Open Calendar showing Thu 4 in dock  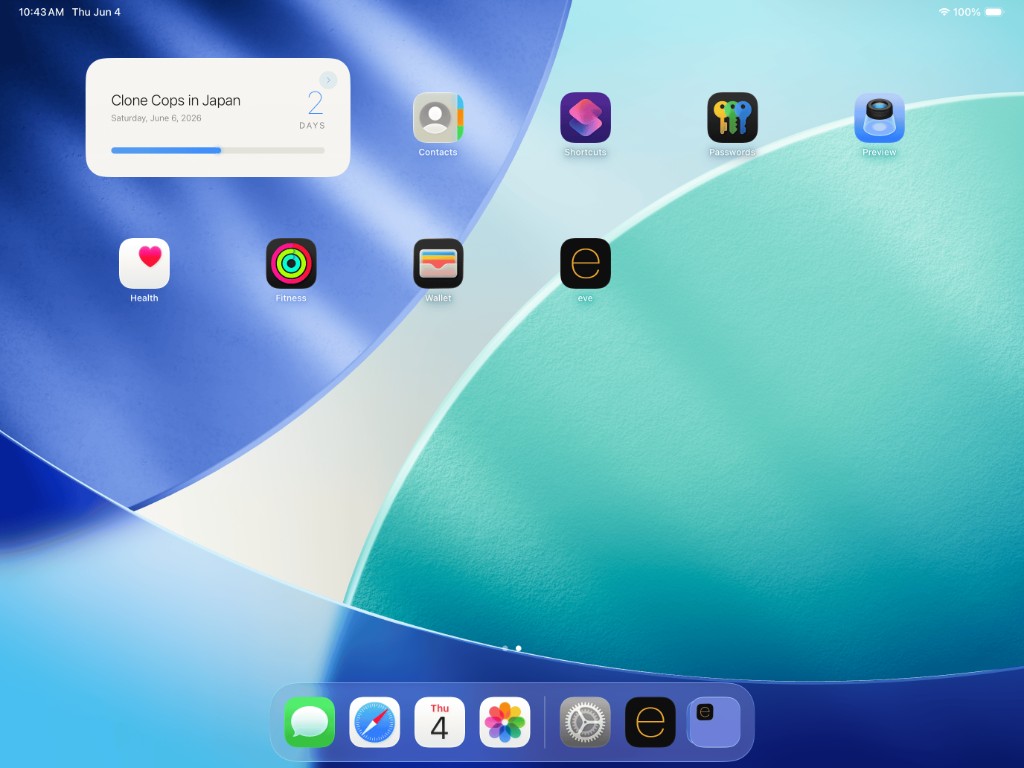(440, 722)
